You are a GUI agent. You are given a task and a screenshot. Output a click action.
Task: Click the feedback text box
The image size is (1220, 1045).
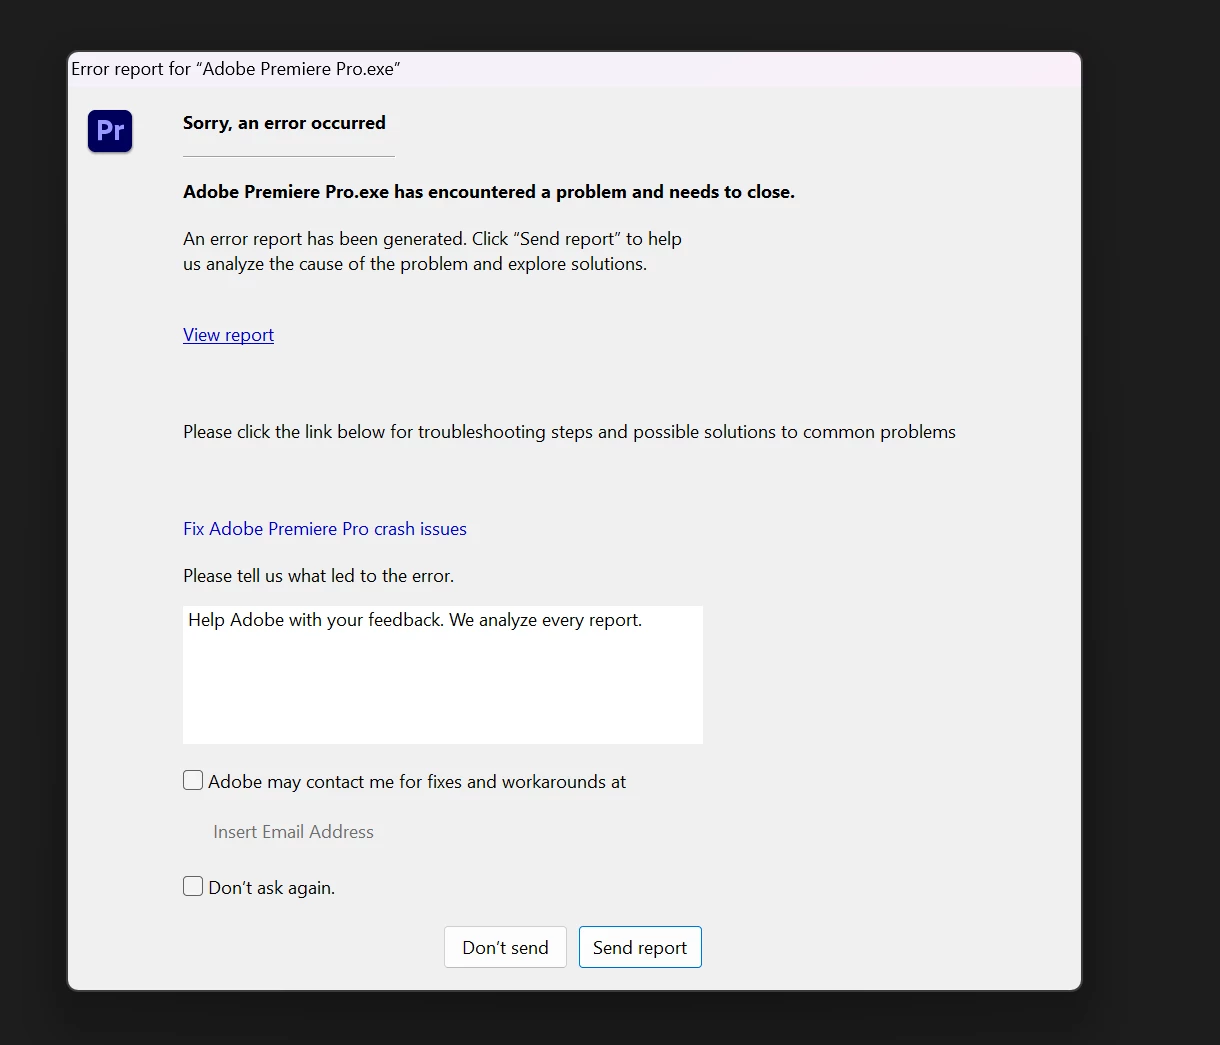(443, 674)
